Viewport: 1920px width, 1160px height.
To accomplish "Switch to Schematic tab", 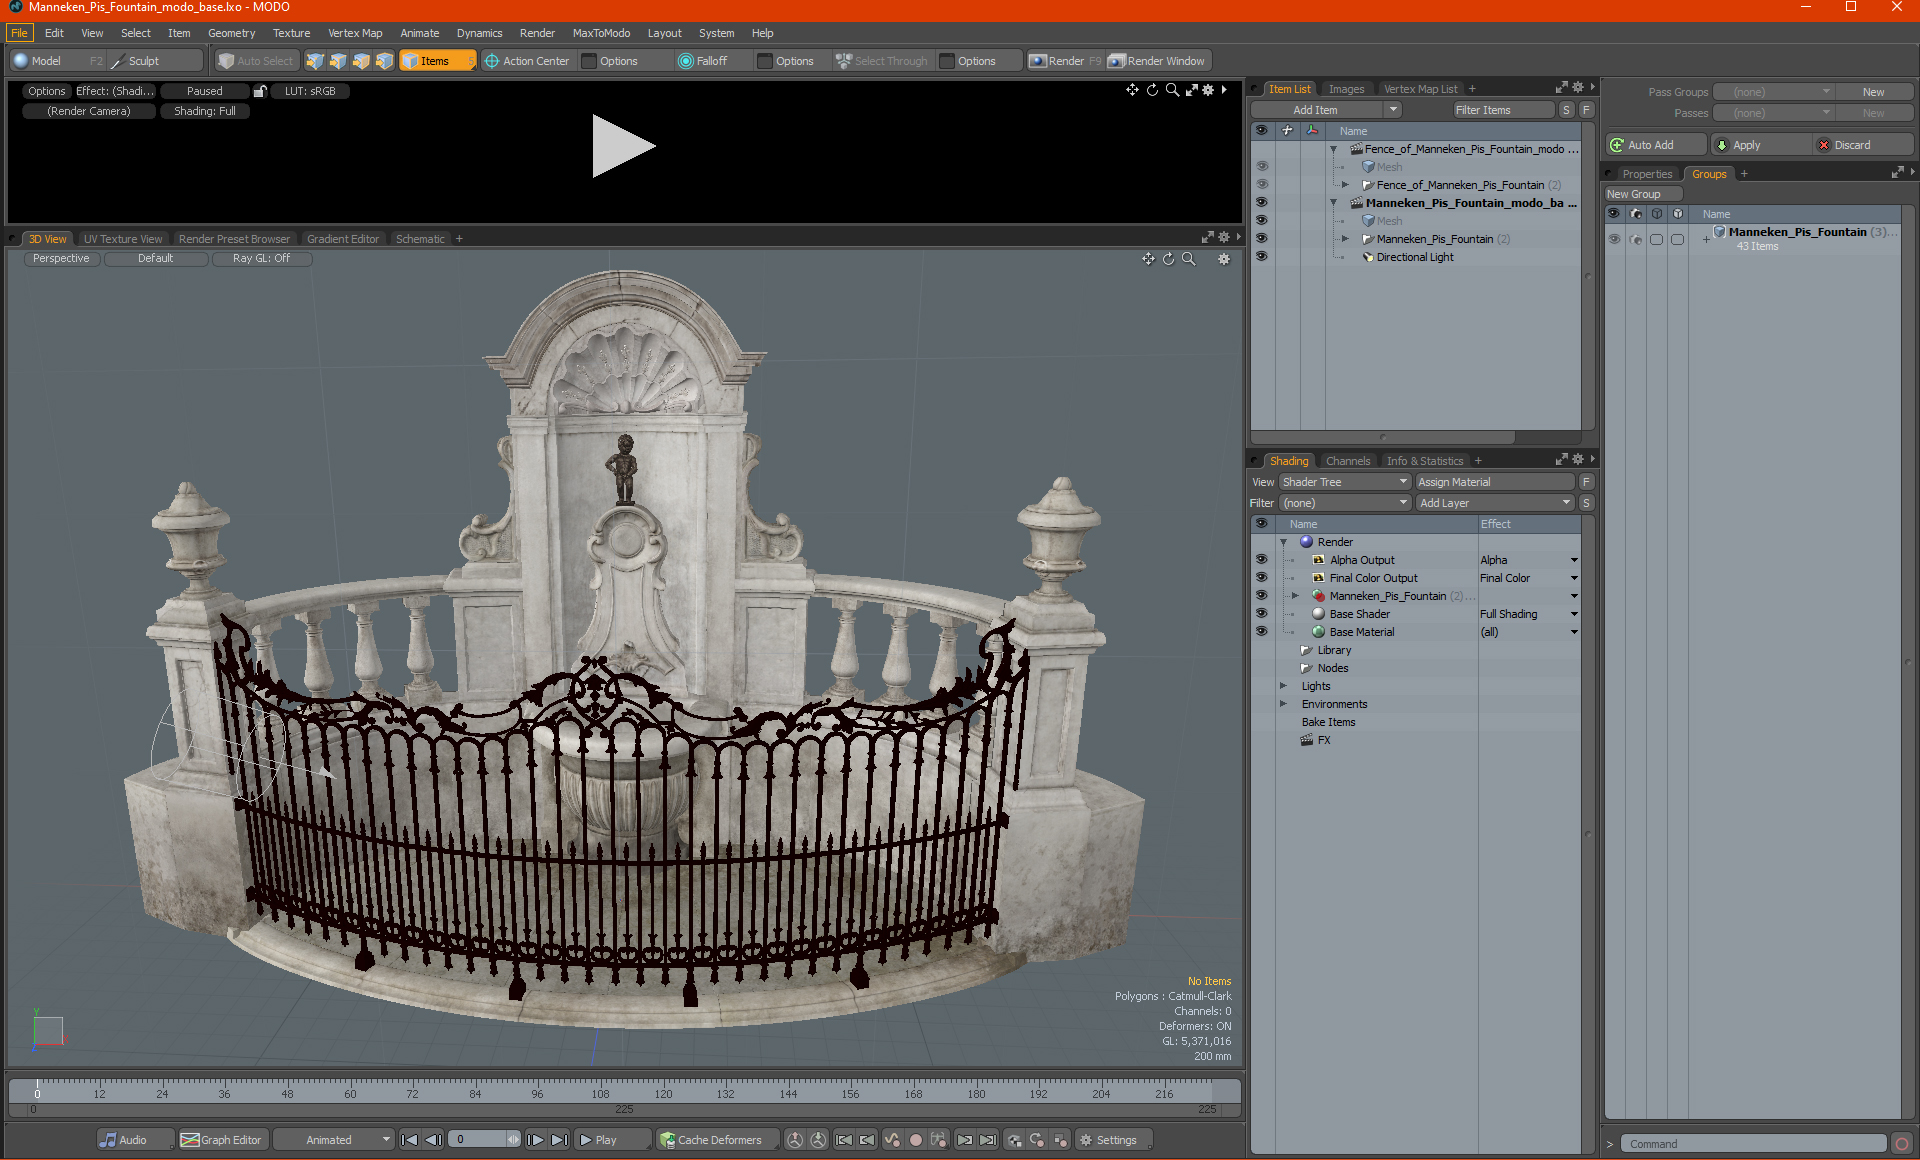I will (420, 239).
